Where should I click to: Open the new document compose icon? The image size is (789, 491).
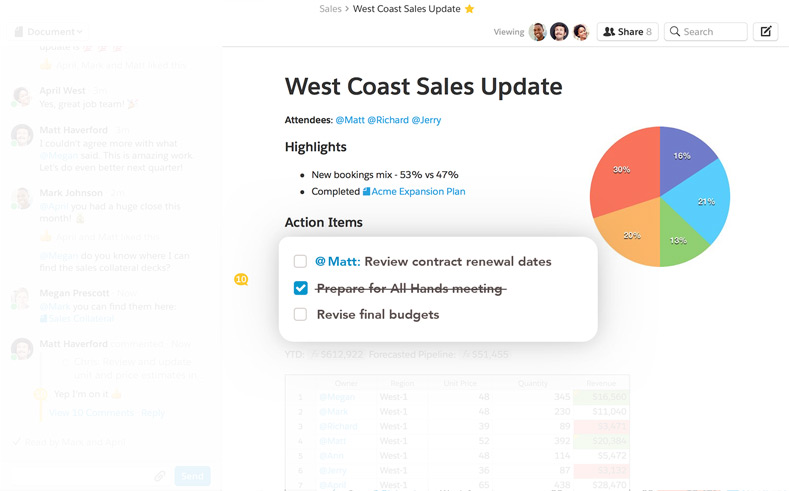(x=765, y=32)
